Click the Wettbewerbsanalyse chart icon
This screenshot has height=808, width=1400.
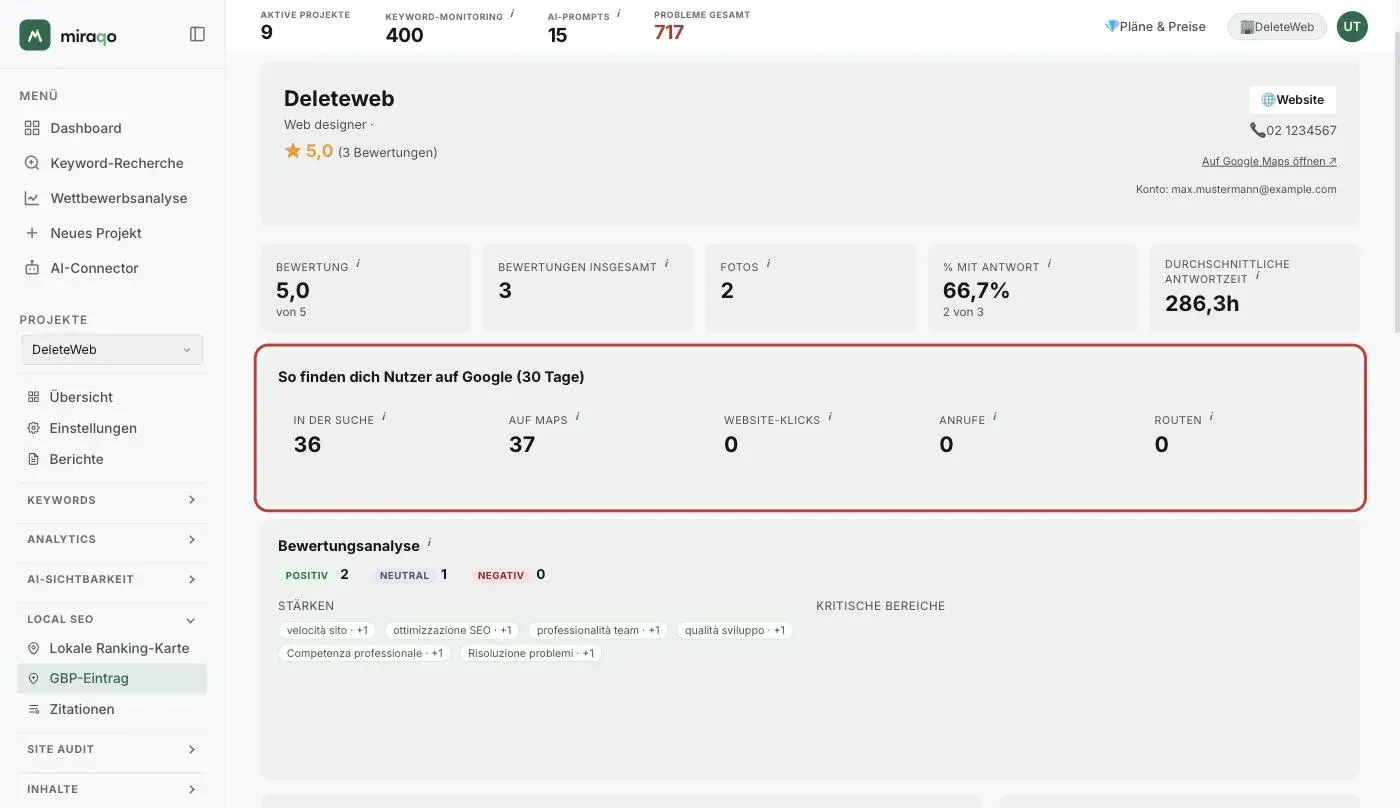tap(32, 198)
